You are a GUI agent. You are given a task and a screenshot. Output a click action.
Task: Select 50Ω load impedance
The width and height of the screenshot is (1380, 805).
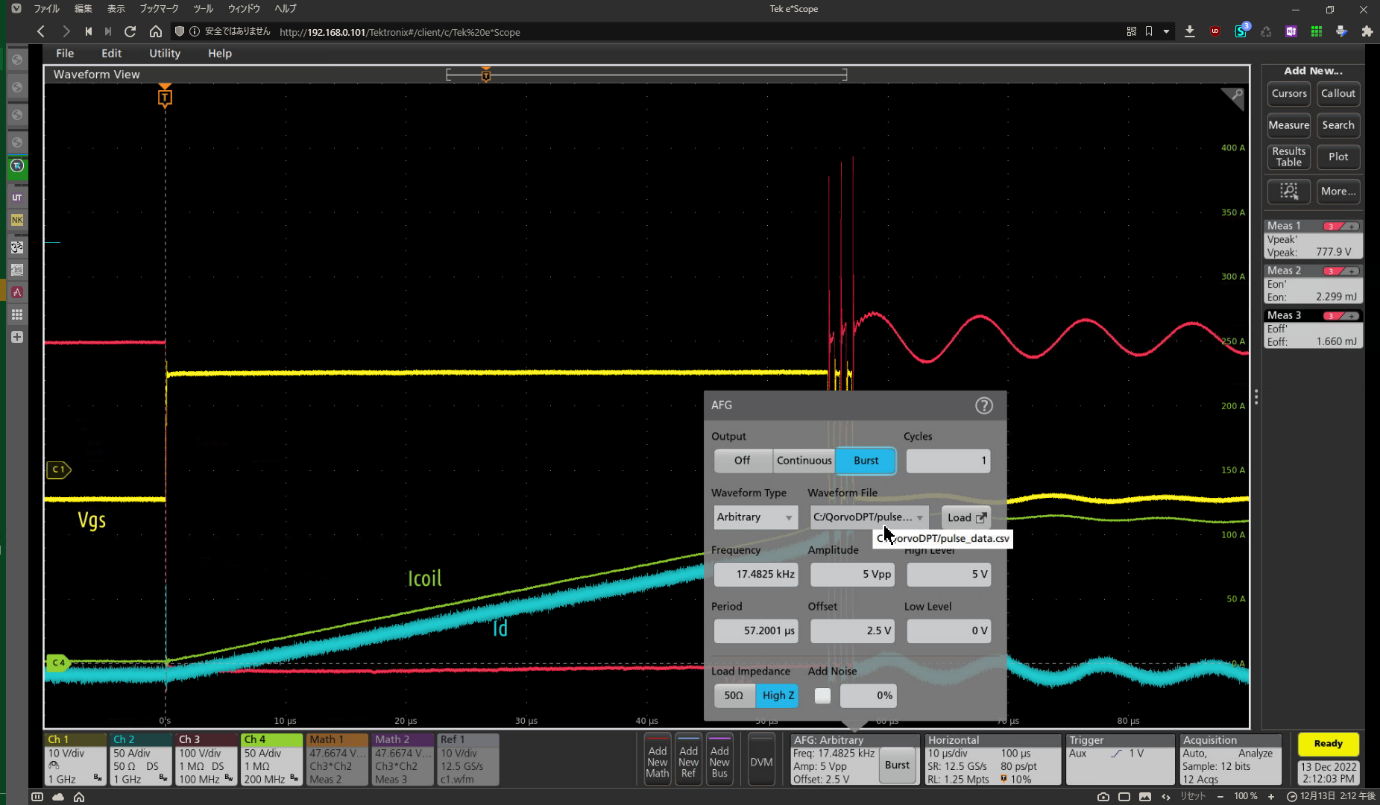(x=733, y=695)
